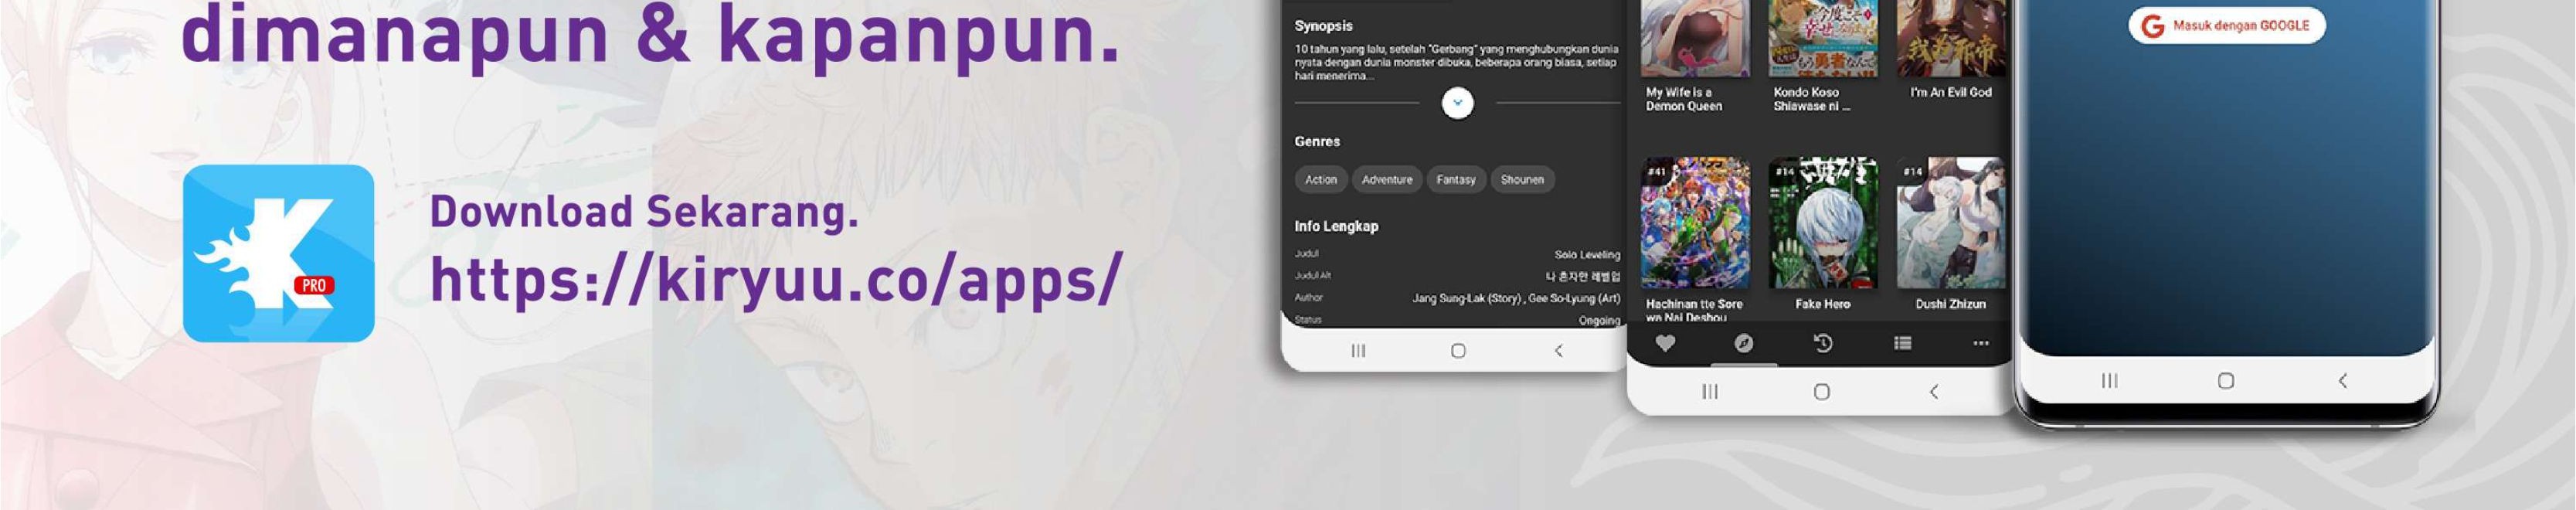Open I'm An Evil God cover
This screenshot has width=2576, height=510.
[1950, 38]
